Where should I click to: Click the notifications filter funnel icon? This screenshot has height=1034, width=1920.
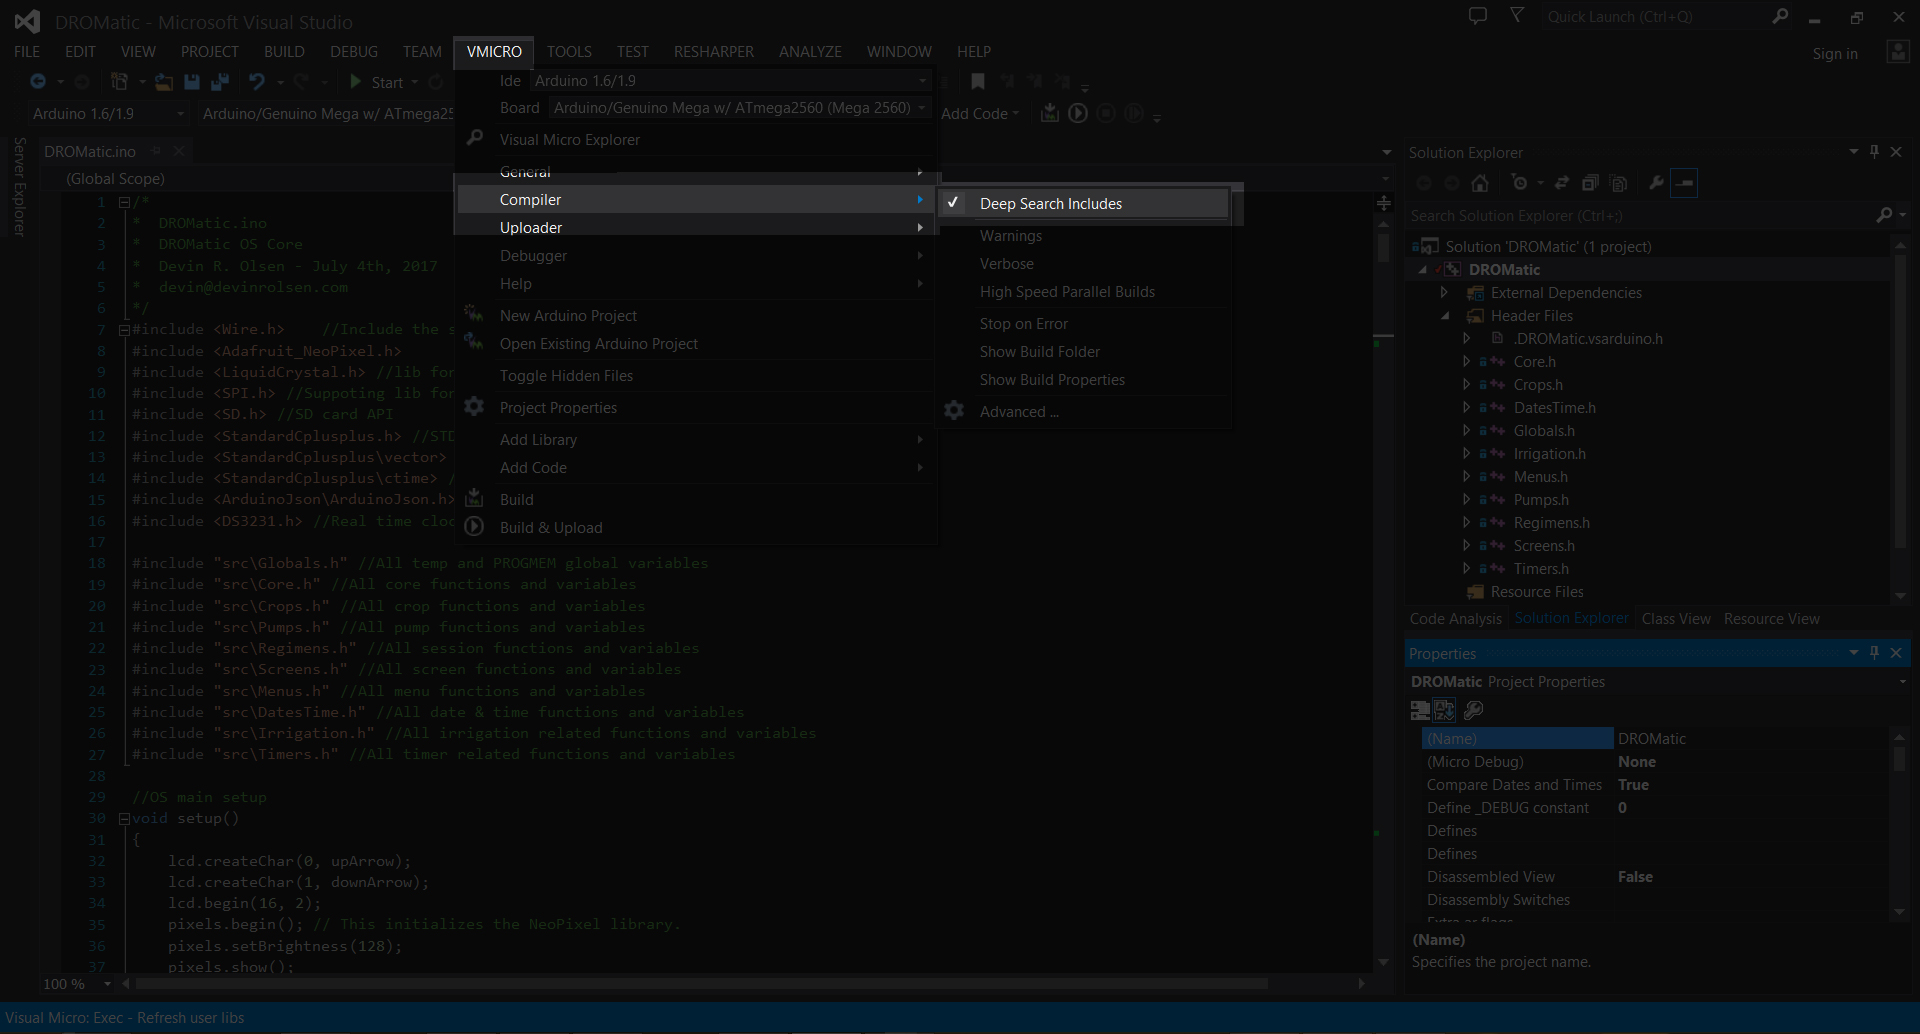click(x=1517, y=16)
